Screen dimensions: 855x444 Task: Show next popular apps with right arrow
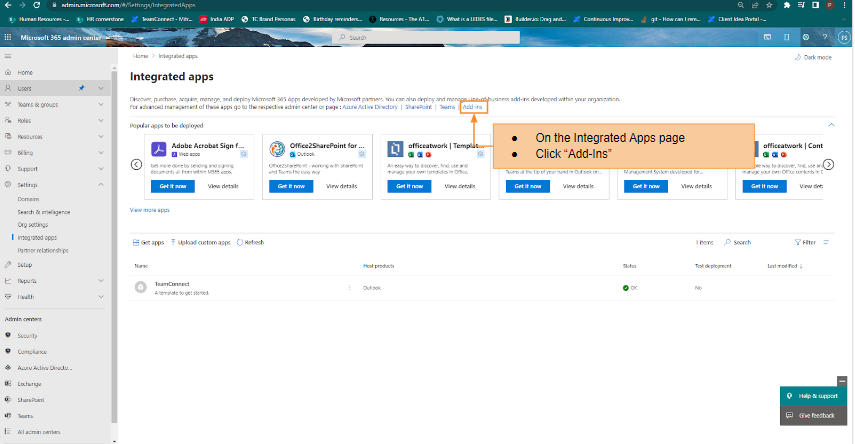[828, 164]
